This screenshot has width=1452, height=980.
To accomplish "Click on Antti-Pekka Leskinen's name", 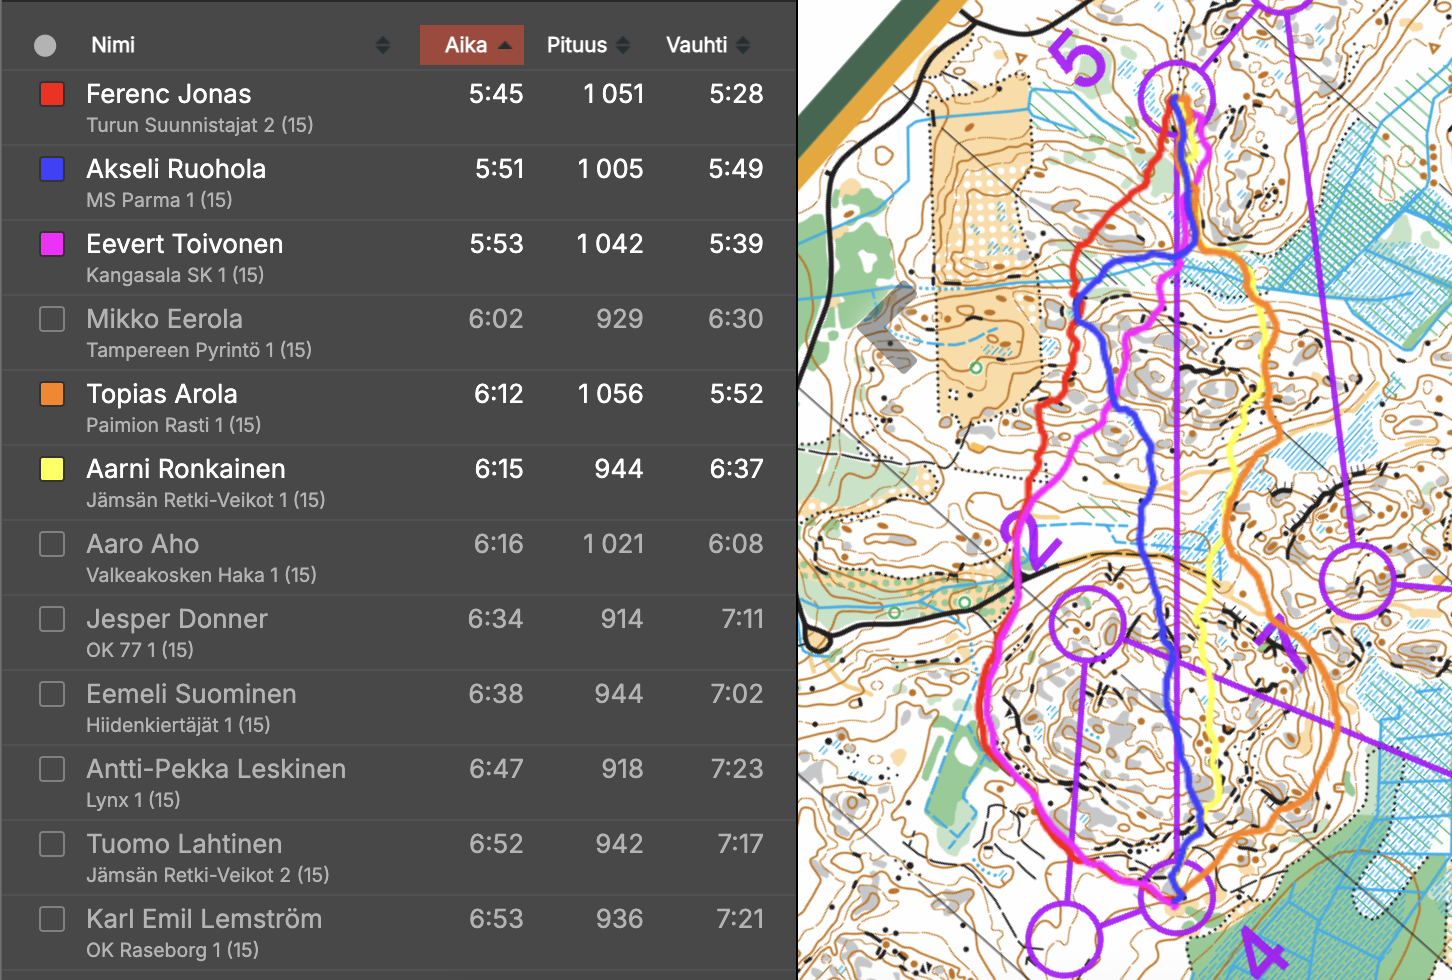I will pyautogui.click(x=216, y=769).
